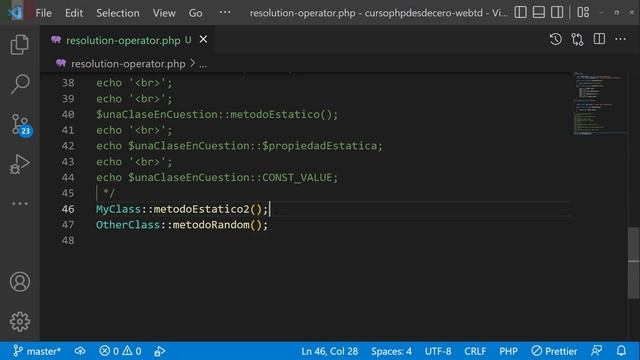The image size is (640, 360).
Task: Expand the breadcrumb ellipsis symbol path
Action: (203, 64)
